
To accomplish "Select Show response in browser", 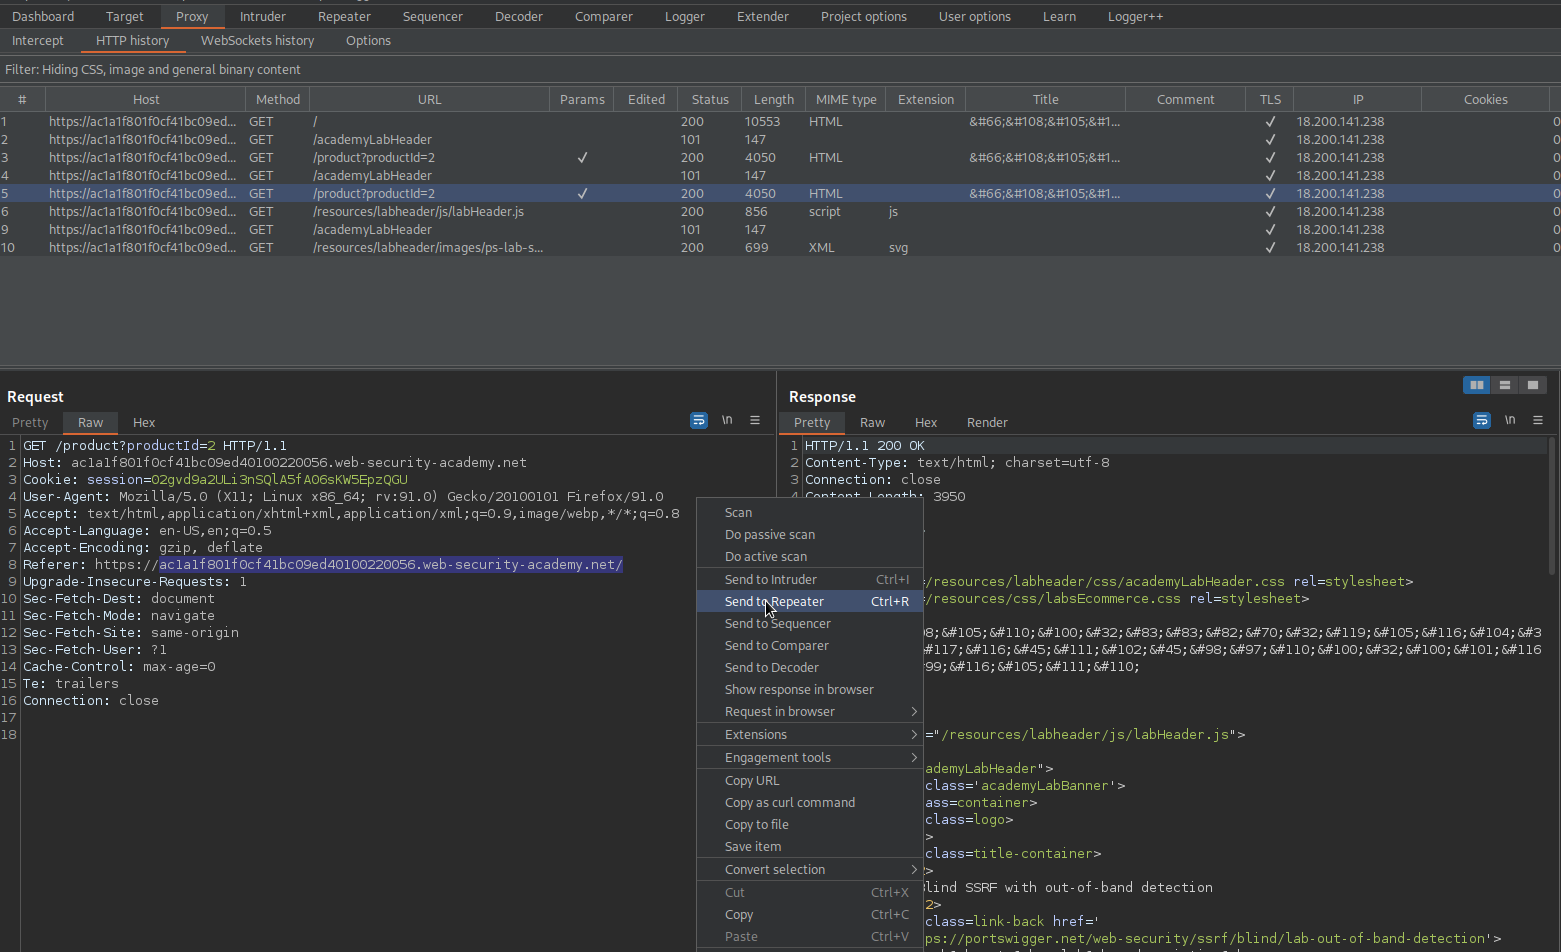I will (809, 690).
